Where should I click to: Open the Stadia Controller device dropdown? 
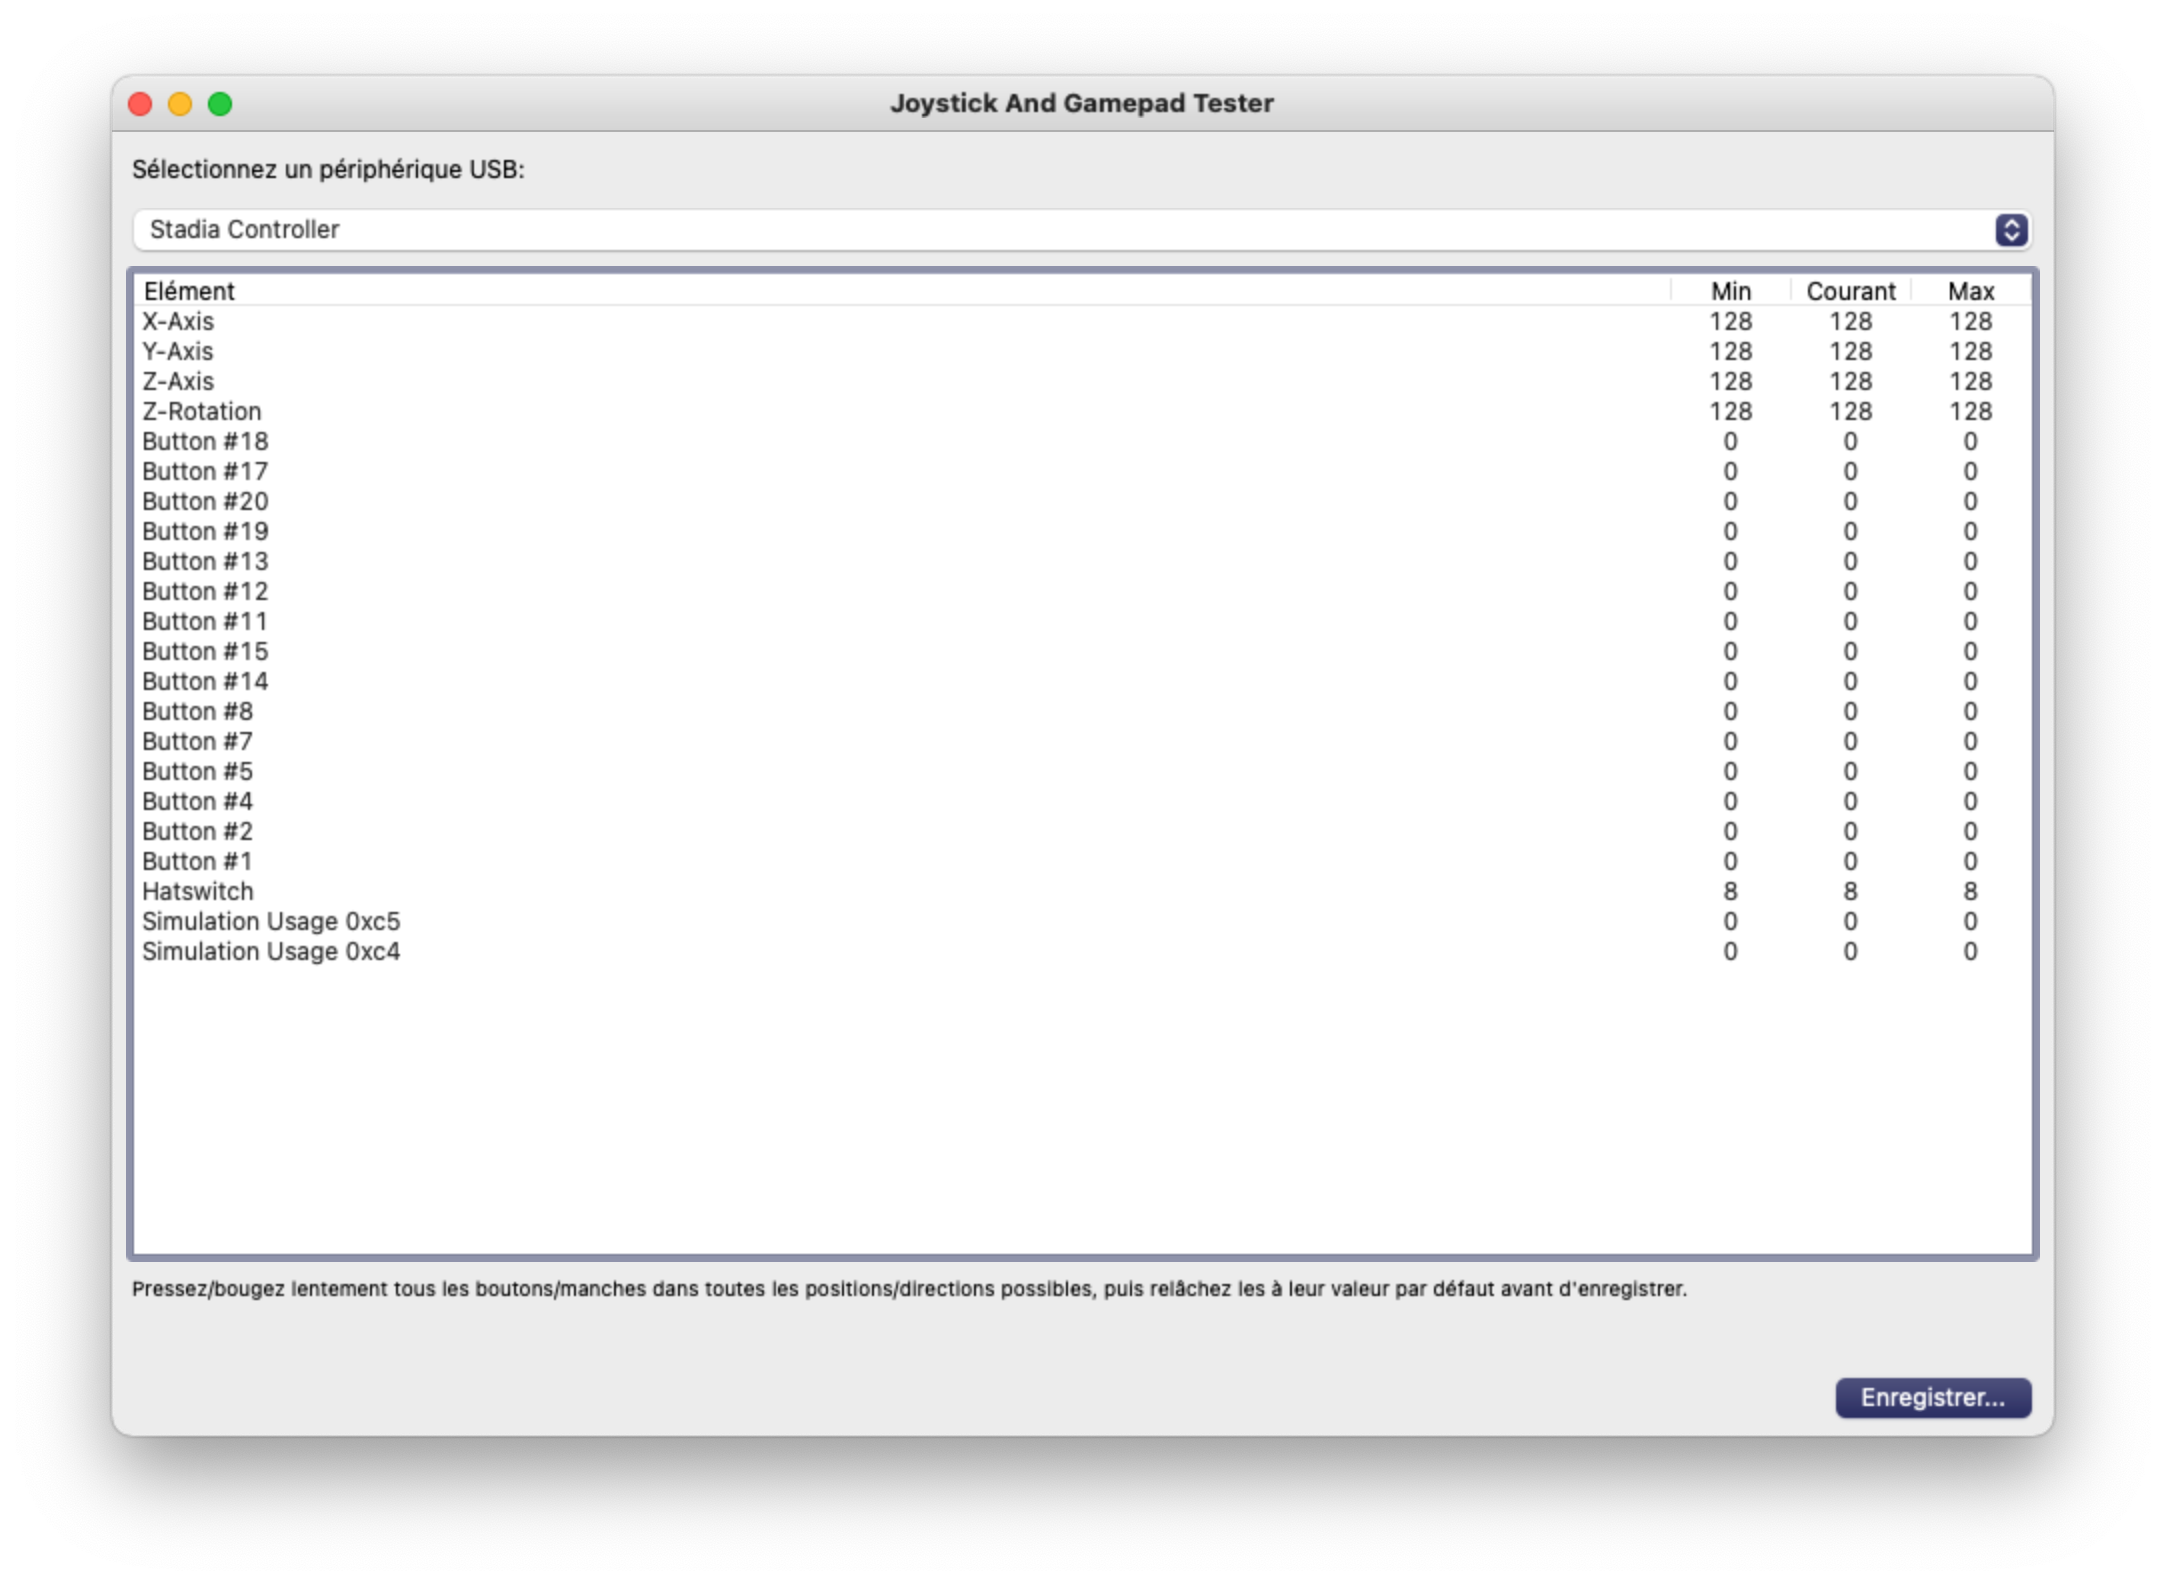[1082, 230]
